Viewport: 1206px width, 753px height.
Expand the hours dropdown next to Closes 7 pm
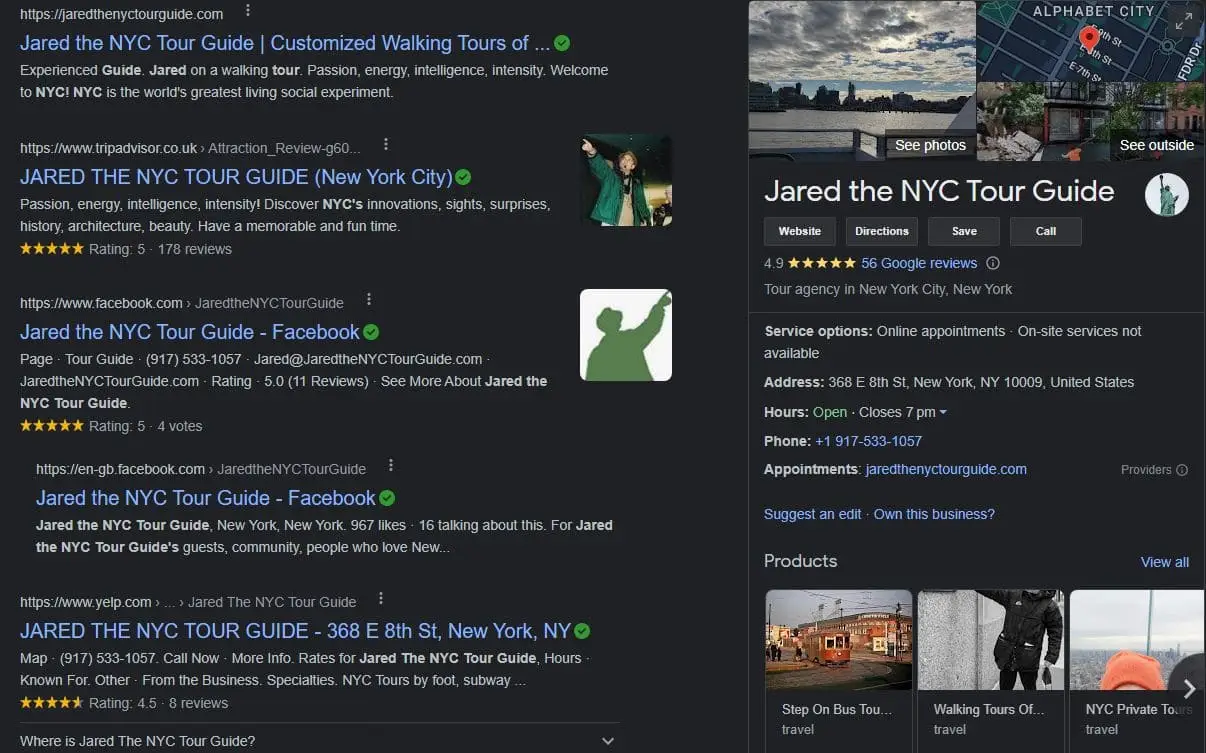[x=943, y=413]
